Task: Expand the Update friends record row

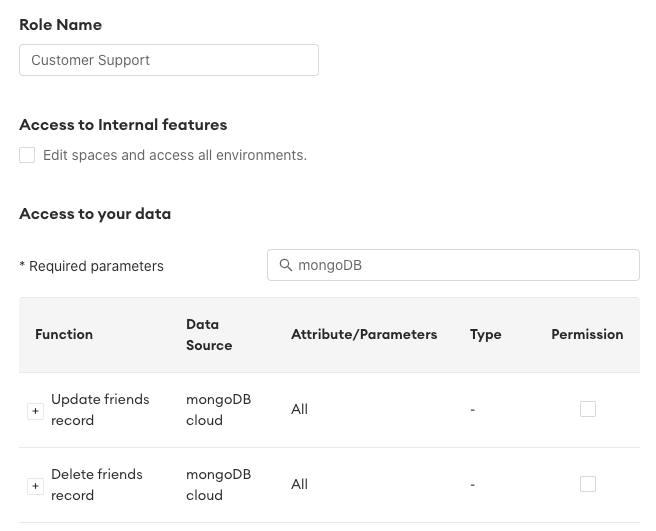Action: (x=35, y=411)
